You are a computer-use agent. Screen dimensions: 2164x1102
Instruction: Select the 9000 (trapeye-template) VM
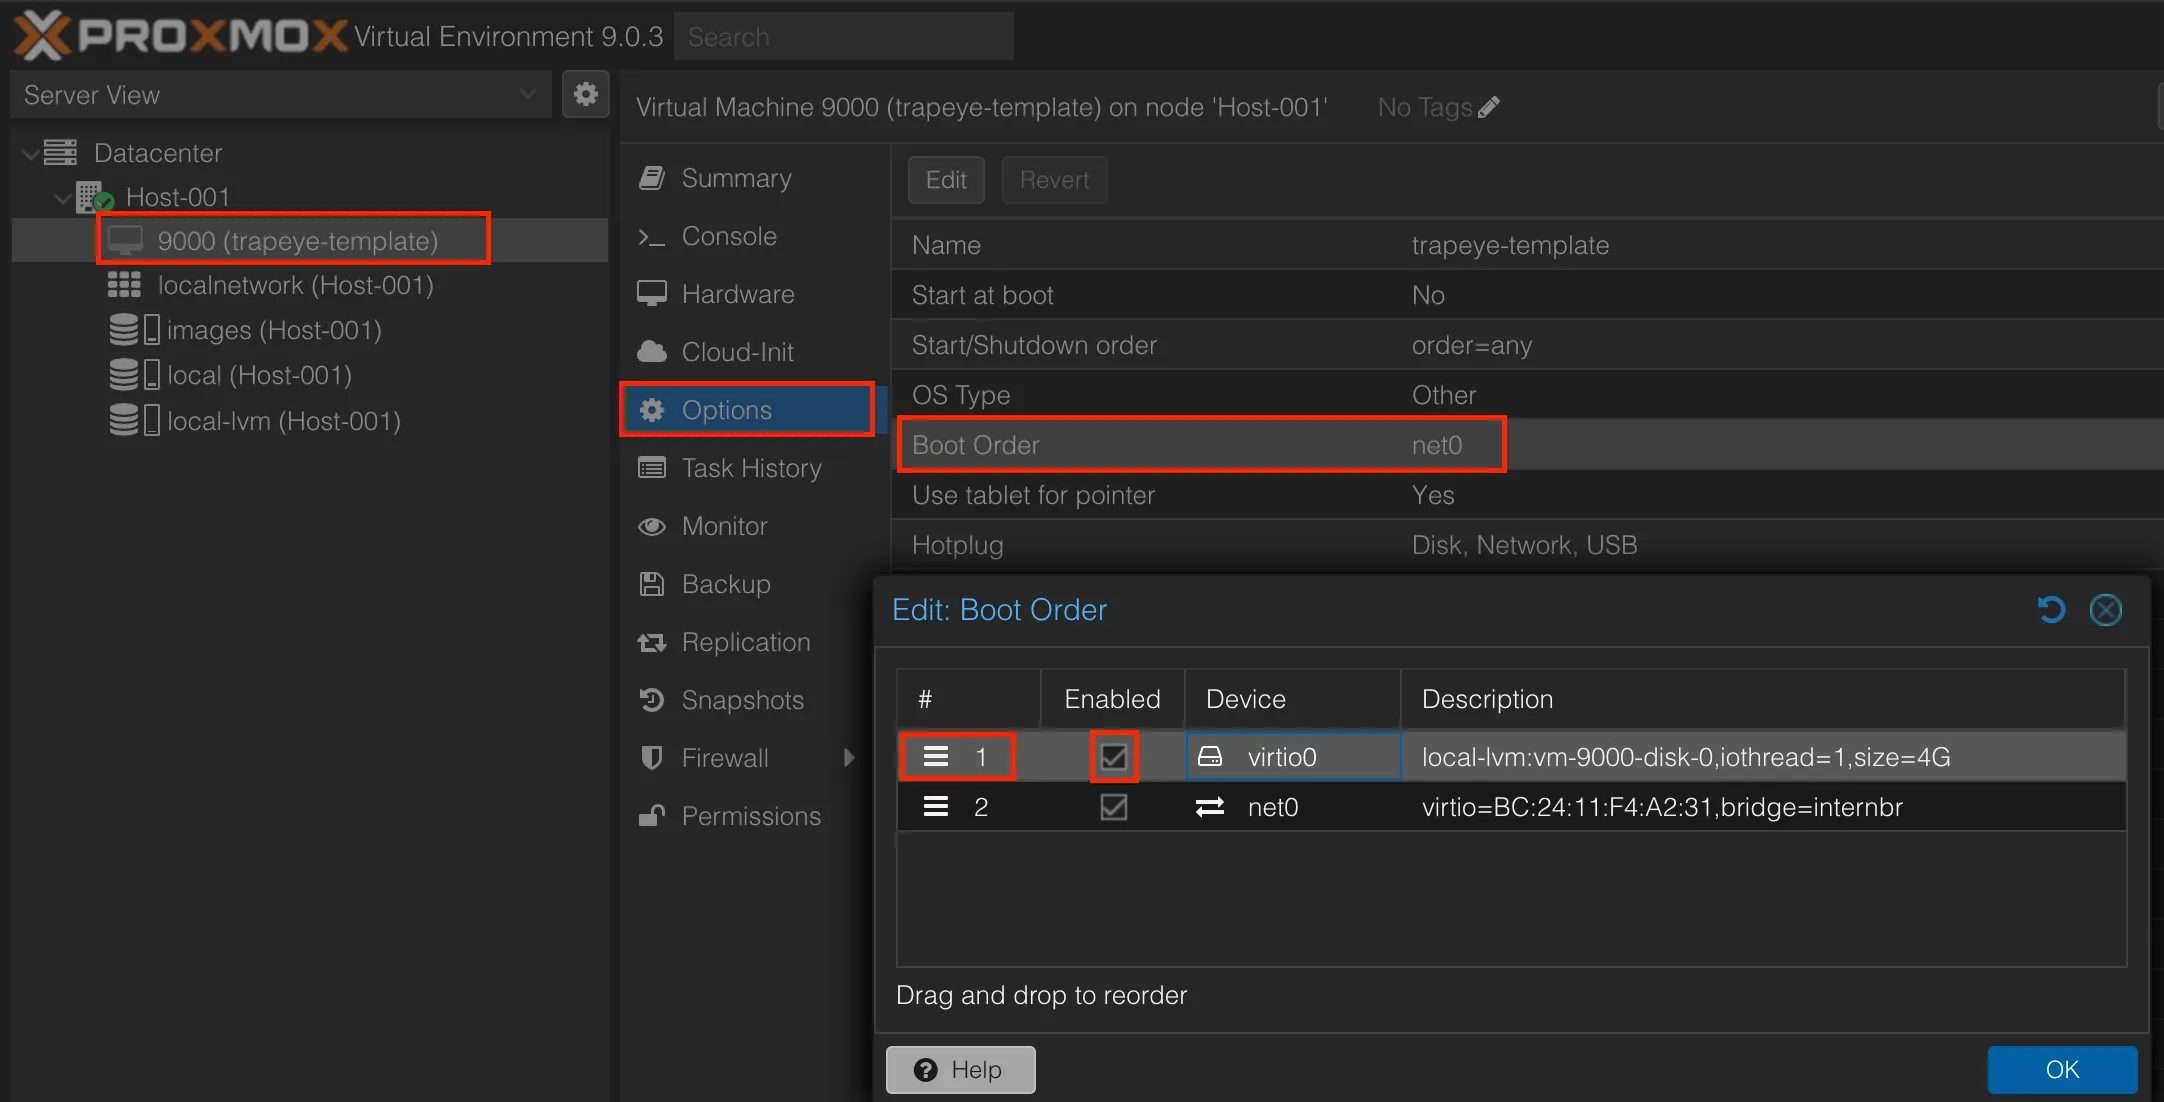pyautogui.click(x=297, y=241)
